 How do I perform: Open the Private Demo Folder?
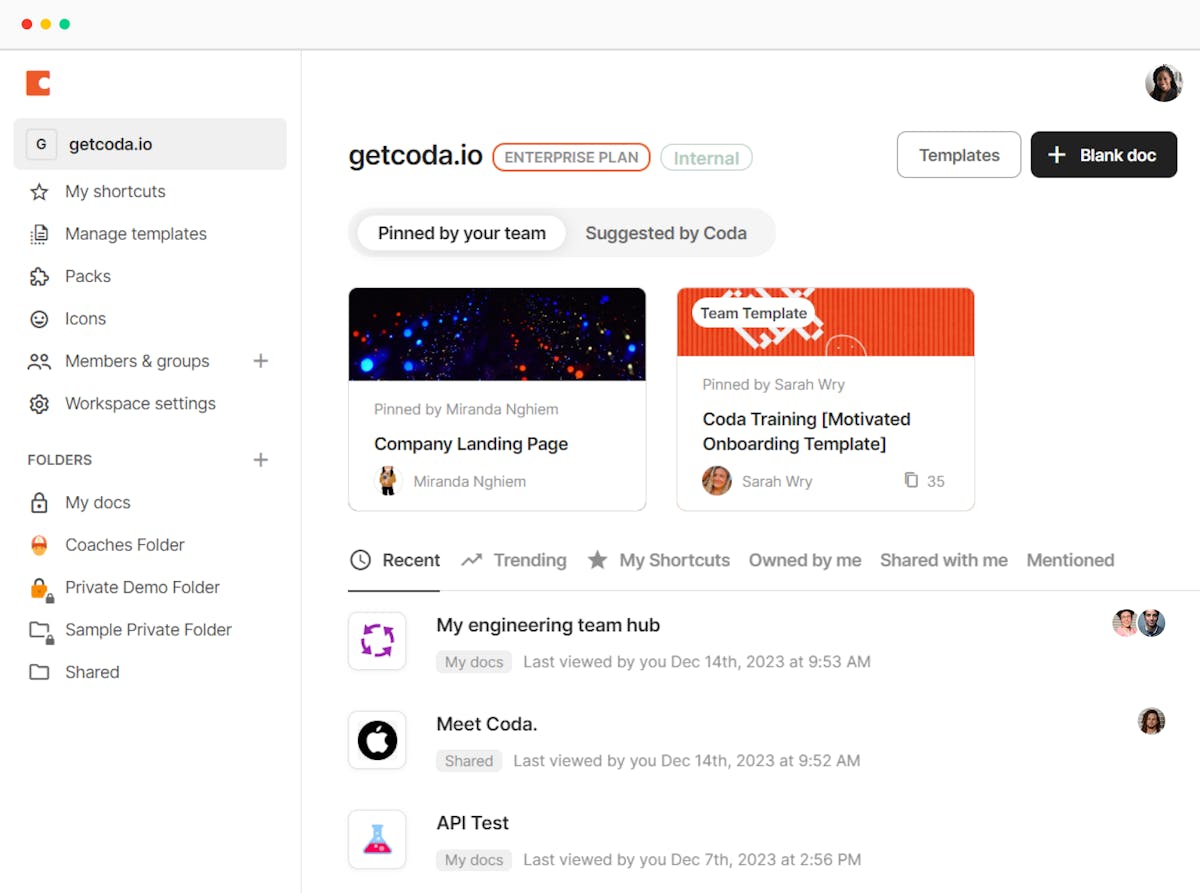pyautogui.click(x=142, y=588)
